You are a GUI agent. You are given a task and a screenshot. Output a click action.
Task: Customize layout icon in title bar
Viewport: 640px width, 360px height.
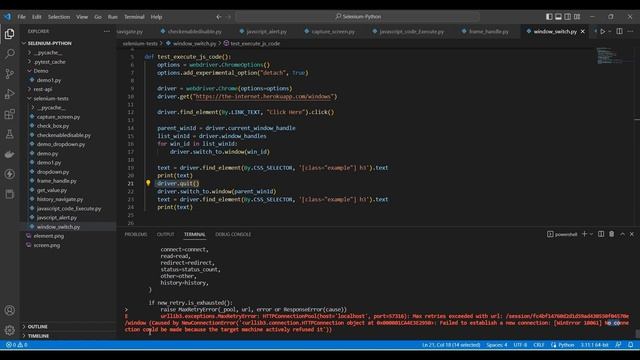577,17
